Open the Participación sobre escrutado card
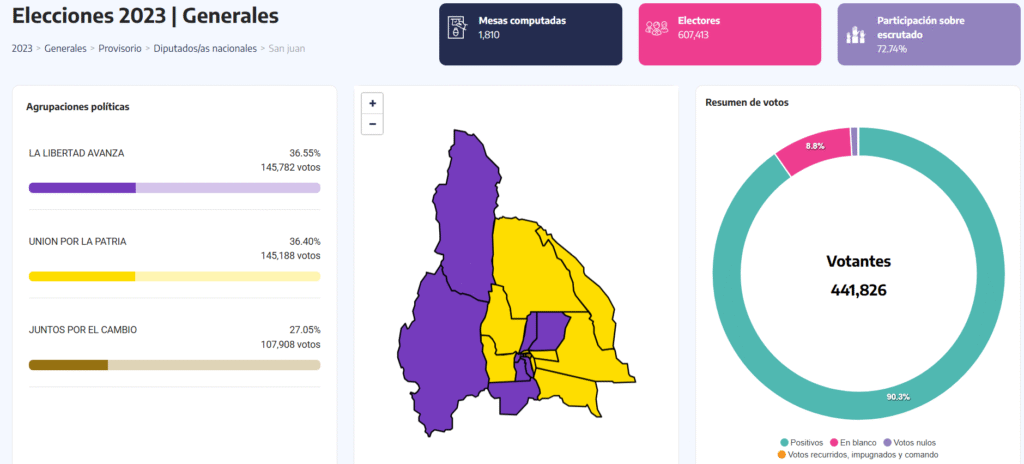Viewport: 1024px width, 464px height. coord(929,34)
